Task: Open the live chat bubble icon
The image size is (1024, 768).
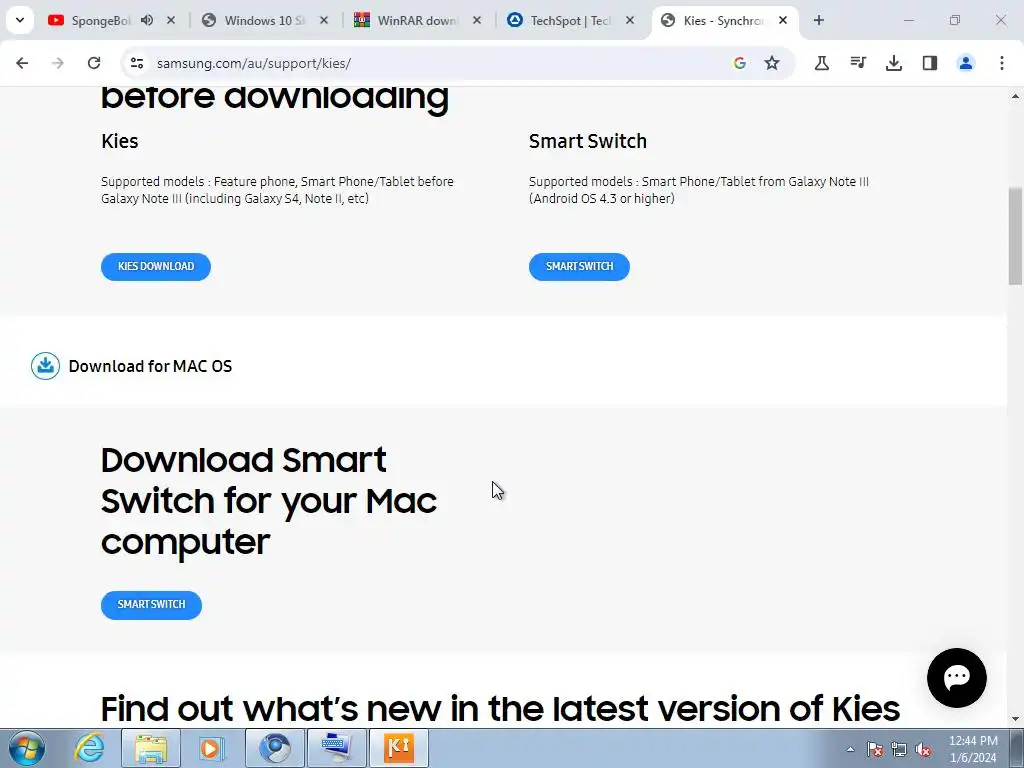Action: click(x=957, y=678)
